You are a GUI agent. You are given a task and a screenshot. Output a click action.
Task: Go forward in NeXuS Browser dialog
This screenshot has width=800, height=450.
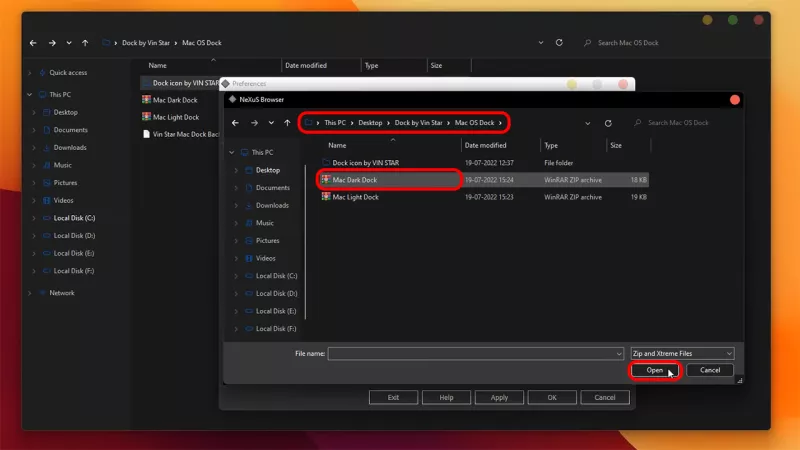tap(254, 123)
